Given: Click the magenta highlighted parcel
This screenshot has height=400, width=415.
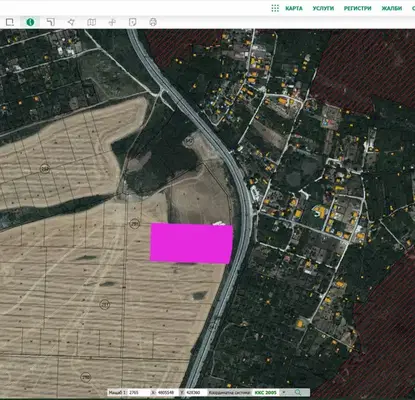Looking at the screenshot, I should point(191,243).
